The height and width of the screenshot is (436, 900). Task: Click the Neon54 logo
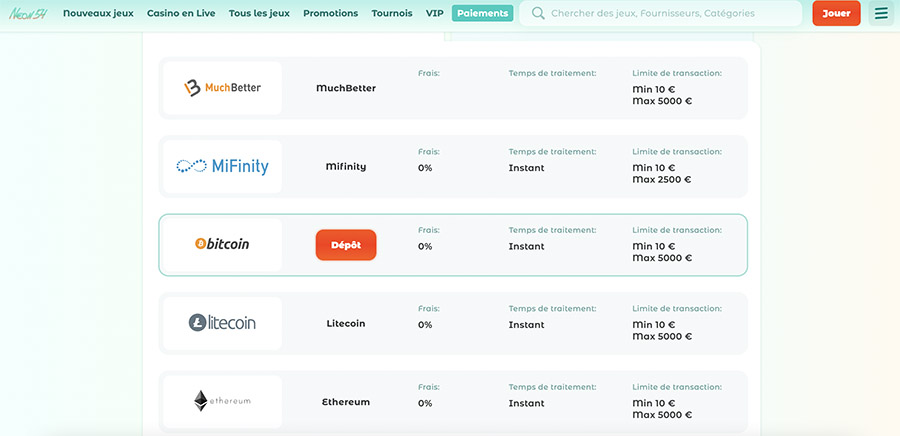(28, 13)
